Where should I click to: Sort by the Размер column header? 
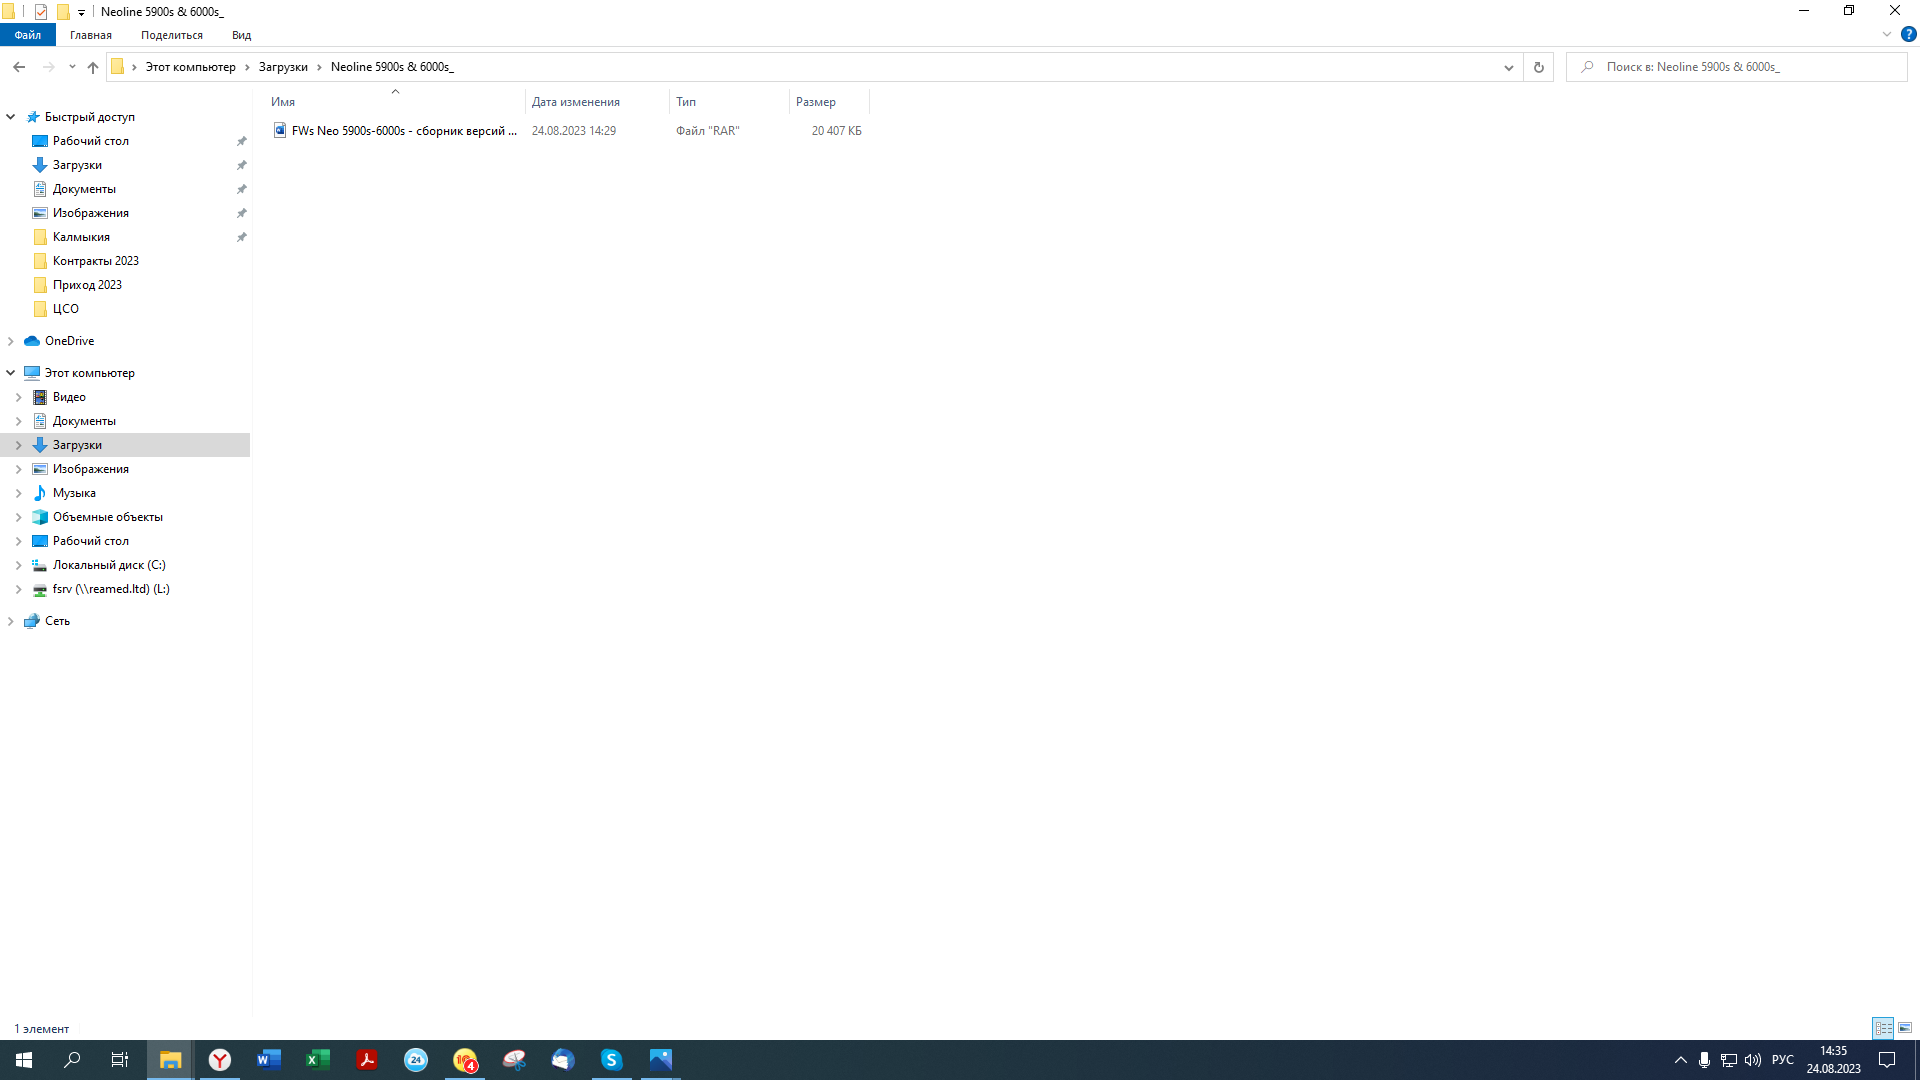[816, 102]
